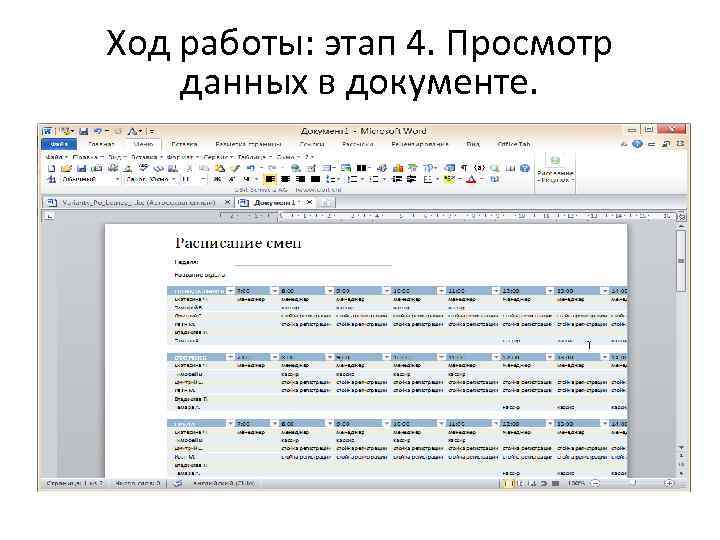This screenshot has width=720, height=540.
Task: Open Quick Access Toolbar customize arrow
Action: pos(151,131)
